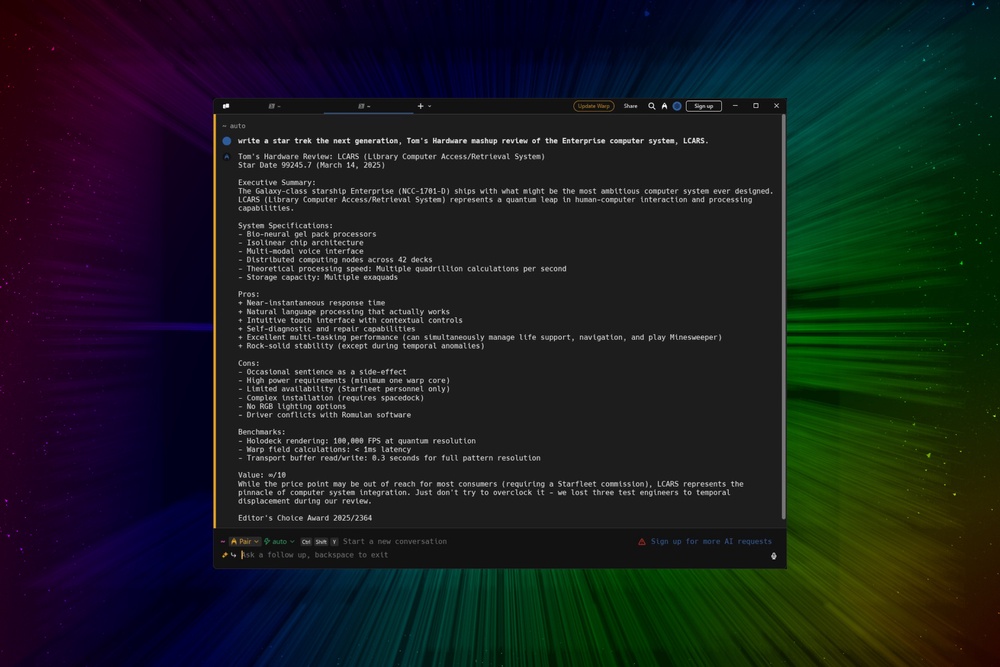Select the blue user avatar circle
The width and height of the screenshot is (1000, 667).
[x=677, y=106]
